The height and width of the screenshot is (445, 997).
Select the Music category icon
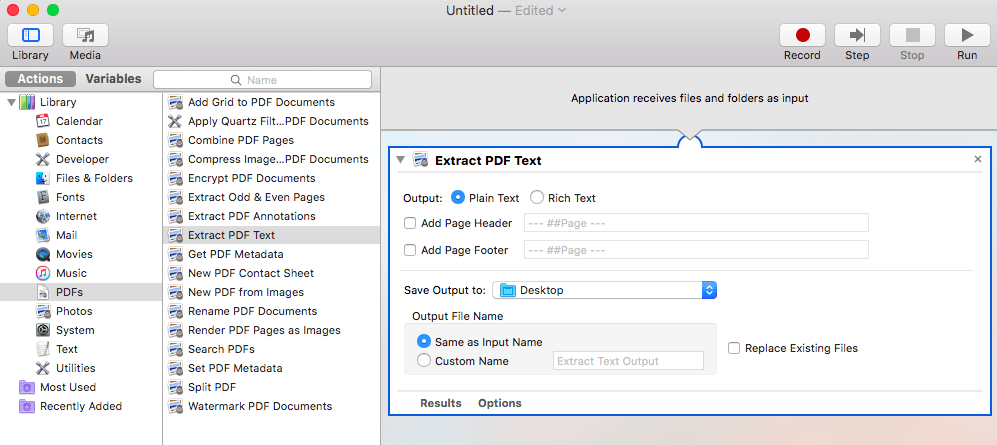(x=43, y=273)
